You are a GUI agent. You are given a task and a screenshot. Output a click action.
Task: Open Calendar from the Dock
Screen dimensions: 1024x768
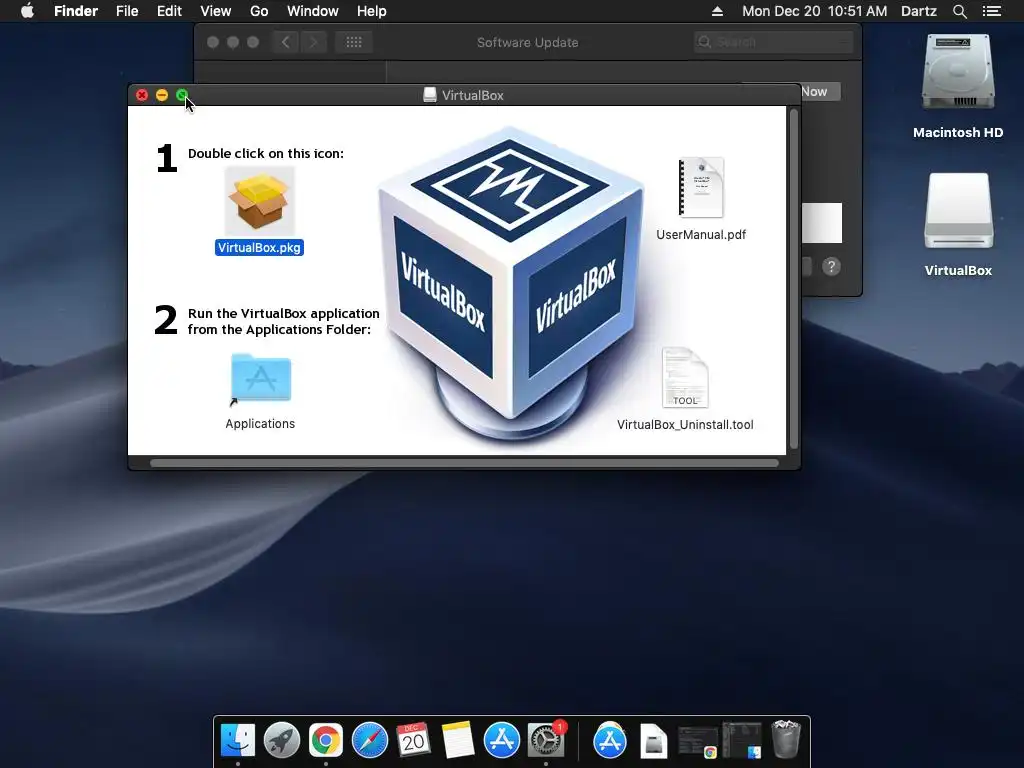coord(413,741)
